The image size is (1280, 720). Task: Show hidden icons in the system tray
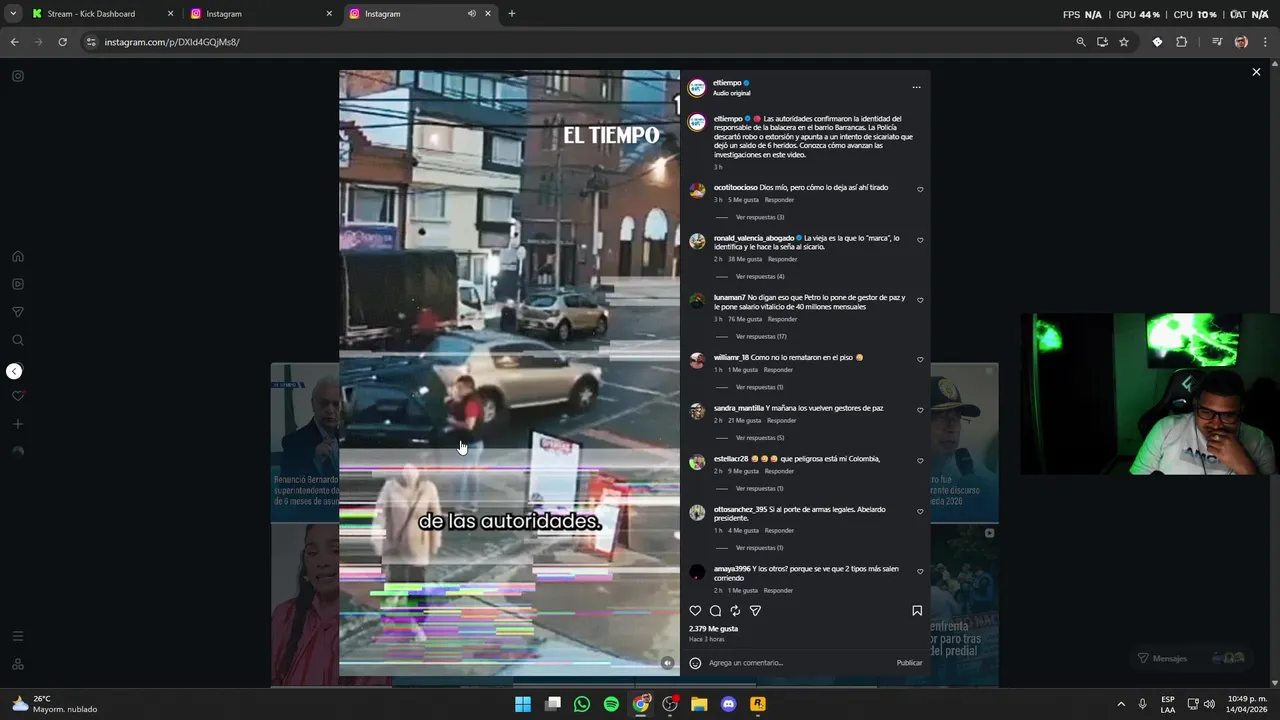pyautogui.click(x=1120, y=704)
